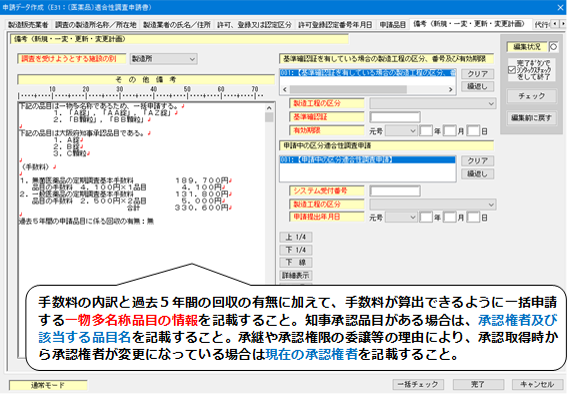Click the 下 1/4 button
Screen dimensions: 568x394
coord(296,250)
